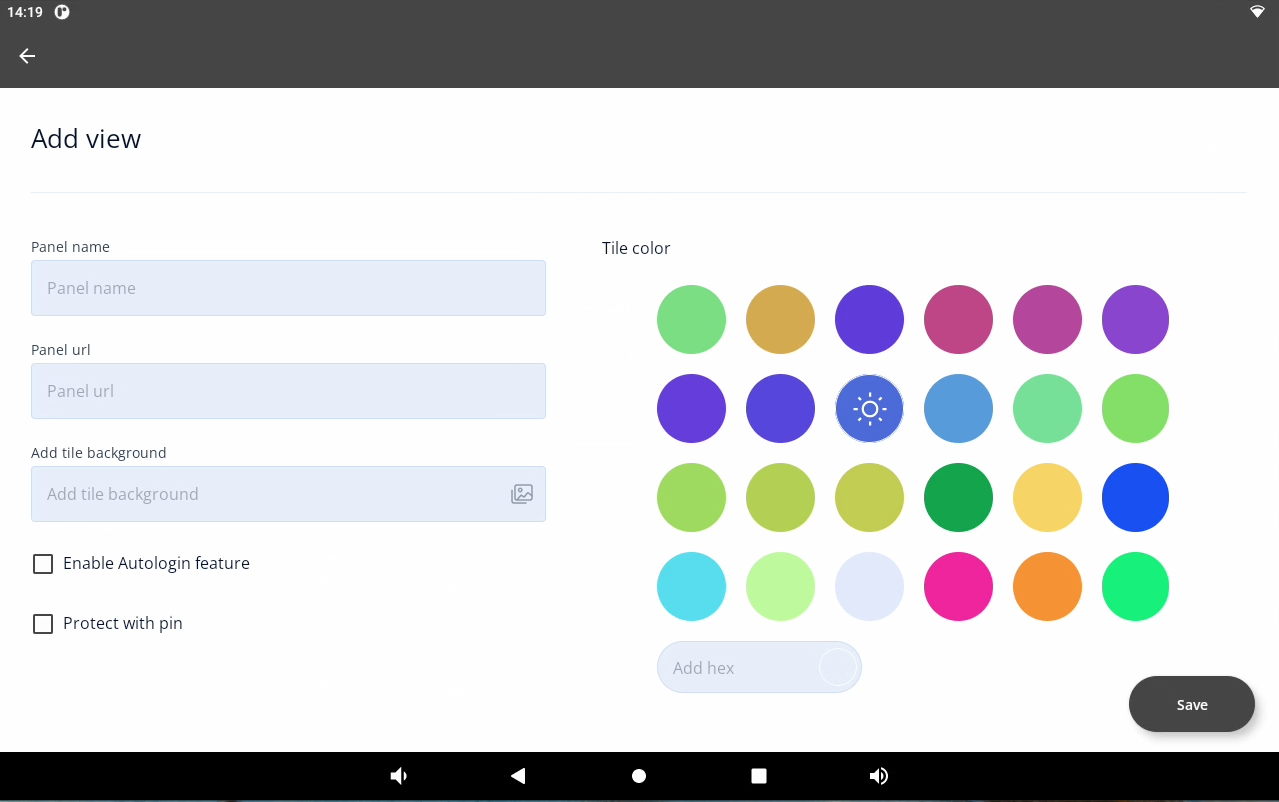The height and width of the screenshot is (802, 1279).
Task: Click the image picker icon in tile background
Action: (x=522, y=494)
